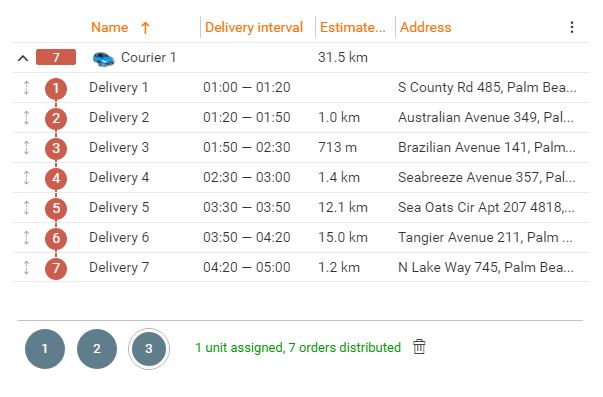
Task: Select the red marker number 2
Action: [x=56, y=118]
